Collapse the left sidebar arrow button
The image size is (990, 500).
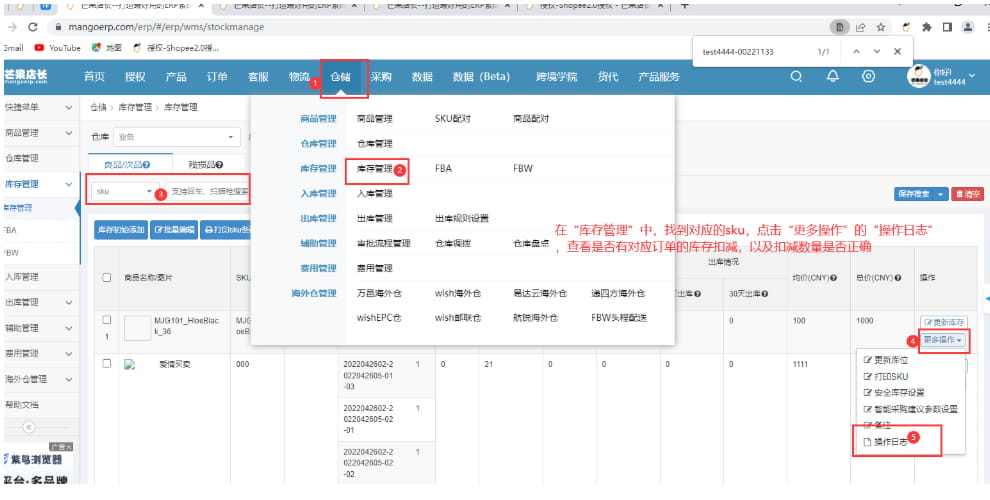(29, 427)
